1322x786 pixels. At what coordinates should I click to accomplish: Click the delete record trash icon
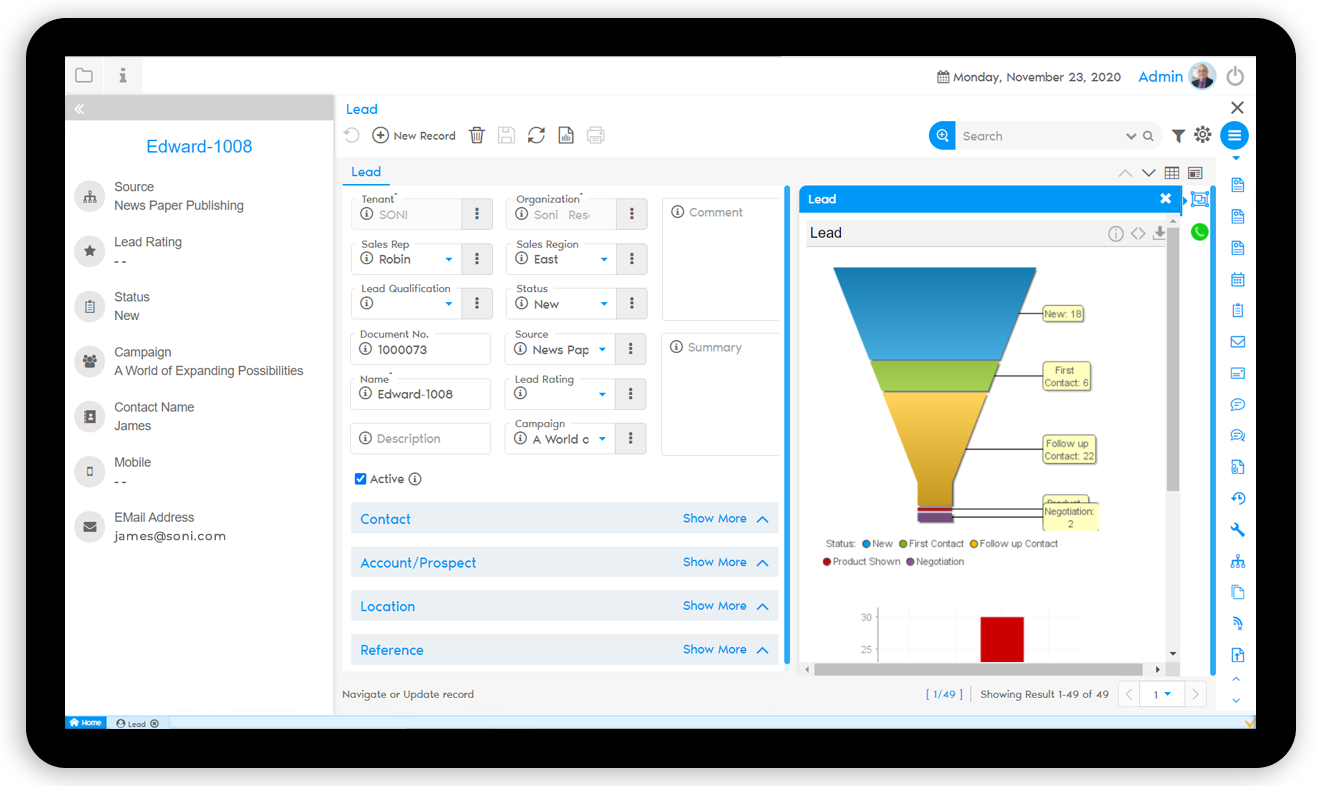tap(477, 136)
